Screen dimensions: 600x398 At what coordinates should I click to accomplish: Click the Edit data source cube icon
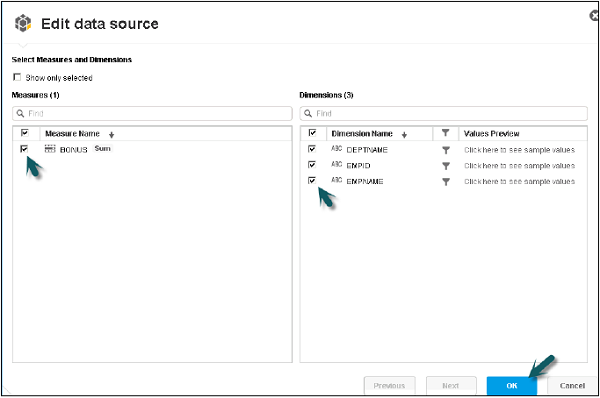pos(23,23)
